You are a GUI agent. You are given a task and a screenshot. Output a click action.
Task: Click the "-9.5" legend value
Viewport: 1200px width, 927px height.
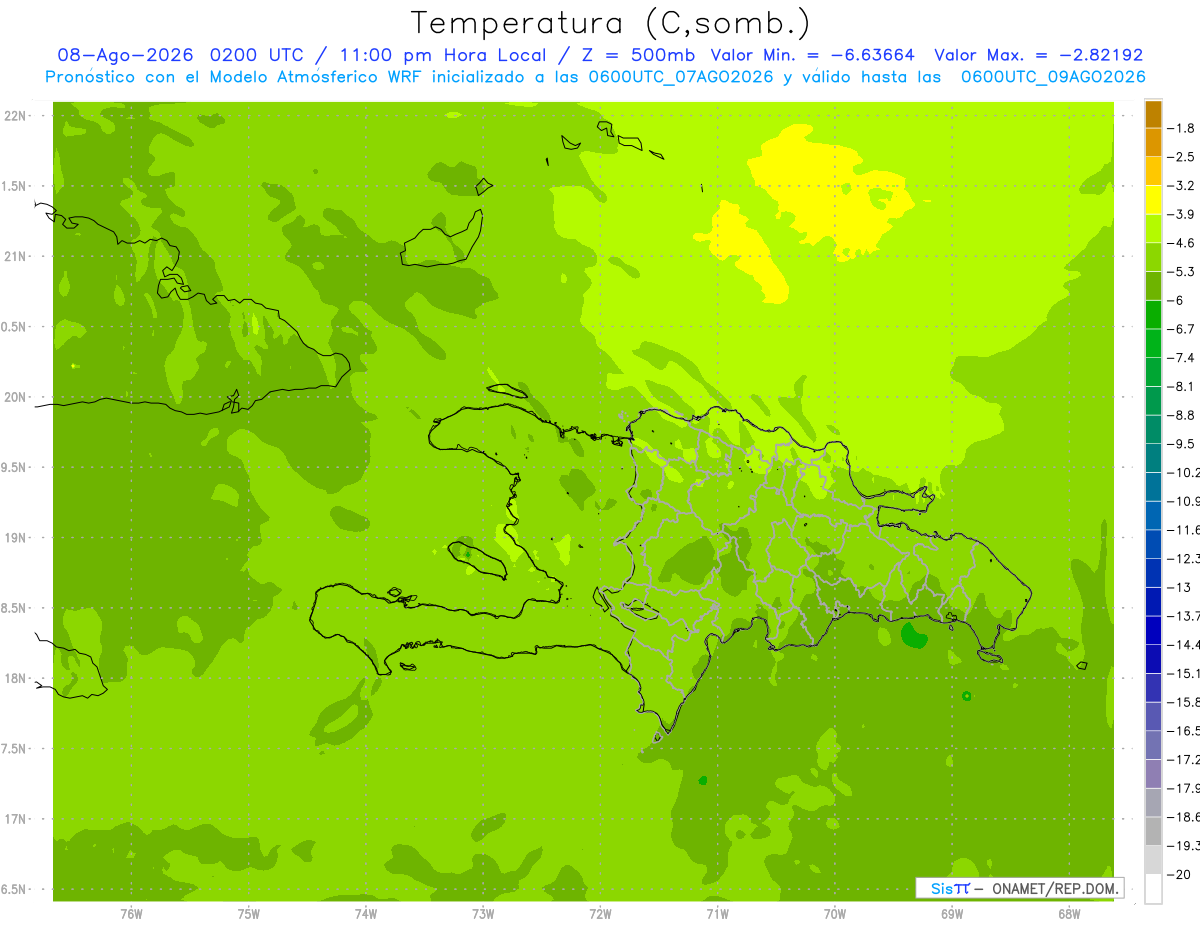[1183, 444]
